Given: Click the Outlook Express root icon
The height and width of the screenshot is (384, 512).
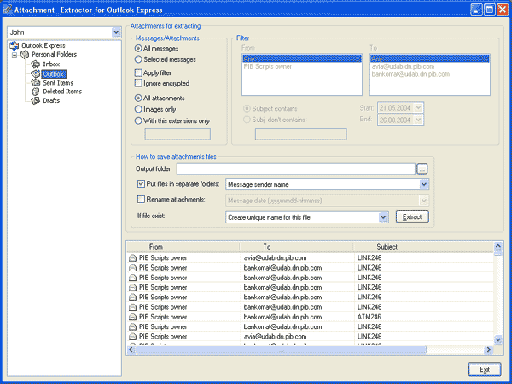Looking at the screenshot, I should 14,46.
